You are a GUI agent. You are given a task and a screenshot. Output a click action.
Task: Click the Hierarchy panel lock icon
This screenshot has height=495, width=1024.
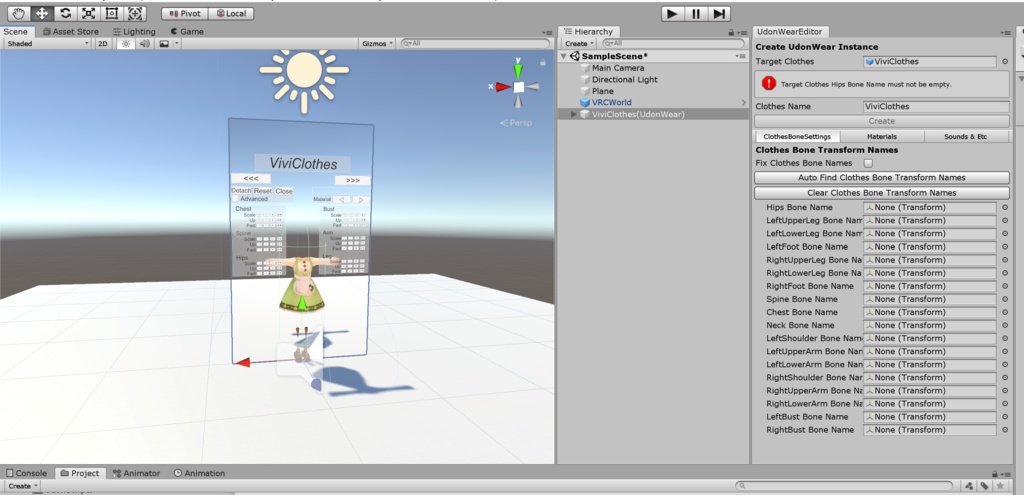(x=731, y=32)
